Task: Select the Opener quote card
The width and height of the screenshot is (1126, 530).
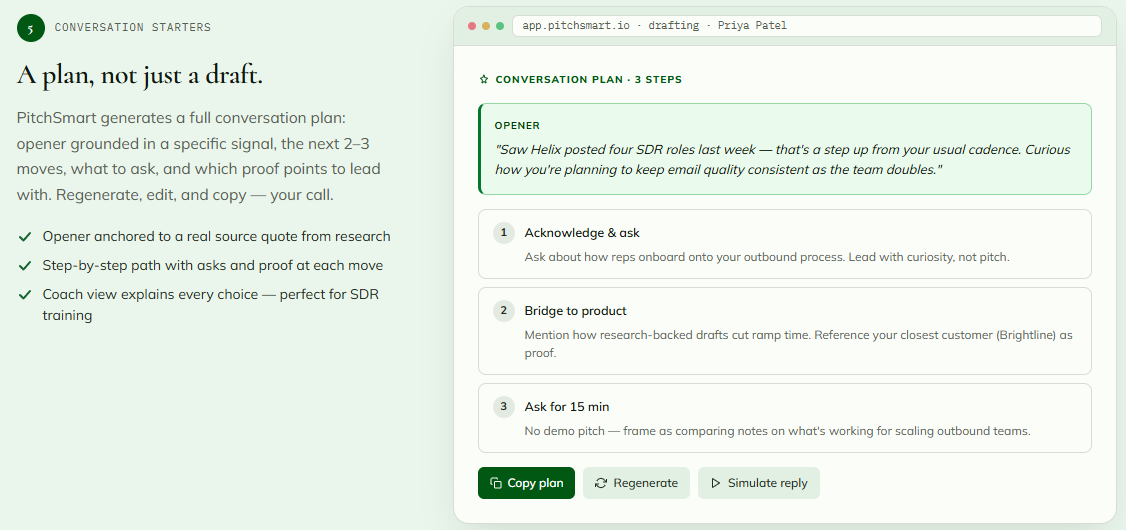Action: (785, 149)
